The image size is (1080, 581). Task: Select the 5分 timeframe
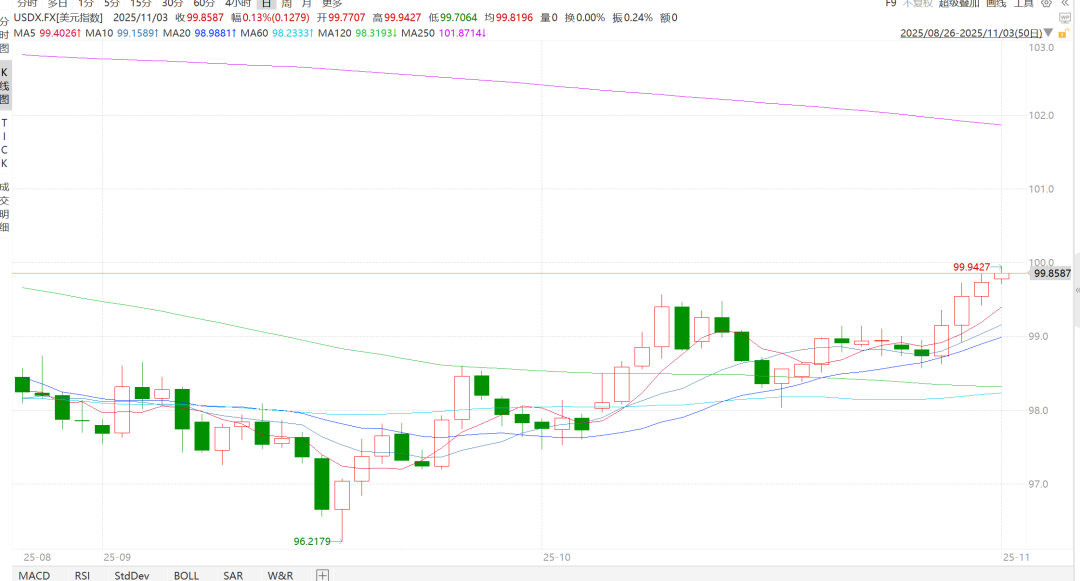[x=112, y=3]
